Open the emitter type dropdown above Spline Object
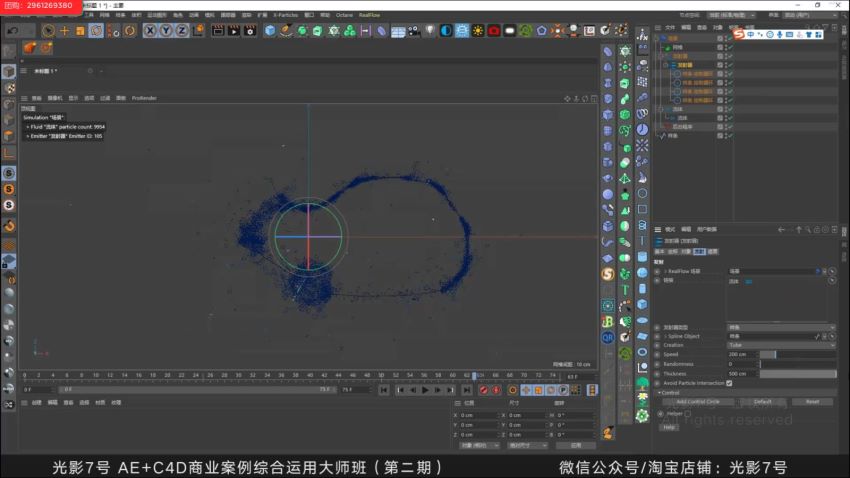850x478 pixels. [x=781, y=327]
